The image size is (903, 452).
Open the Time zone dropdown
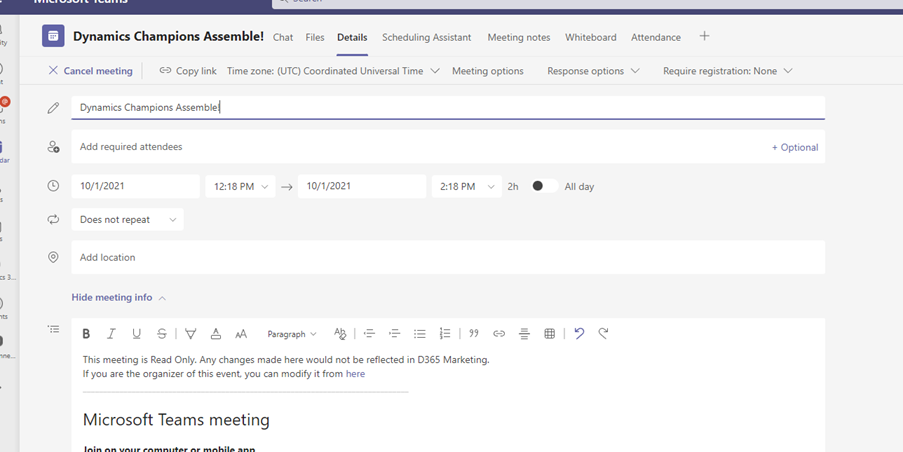pyautogui.click(x=333, y=71)
